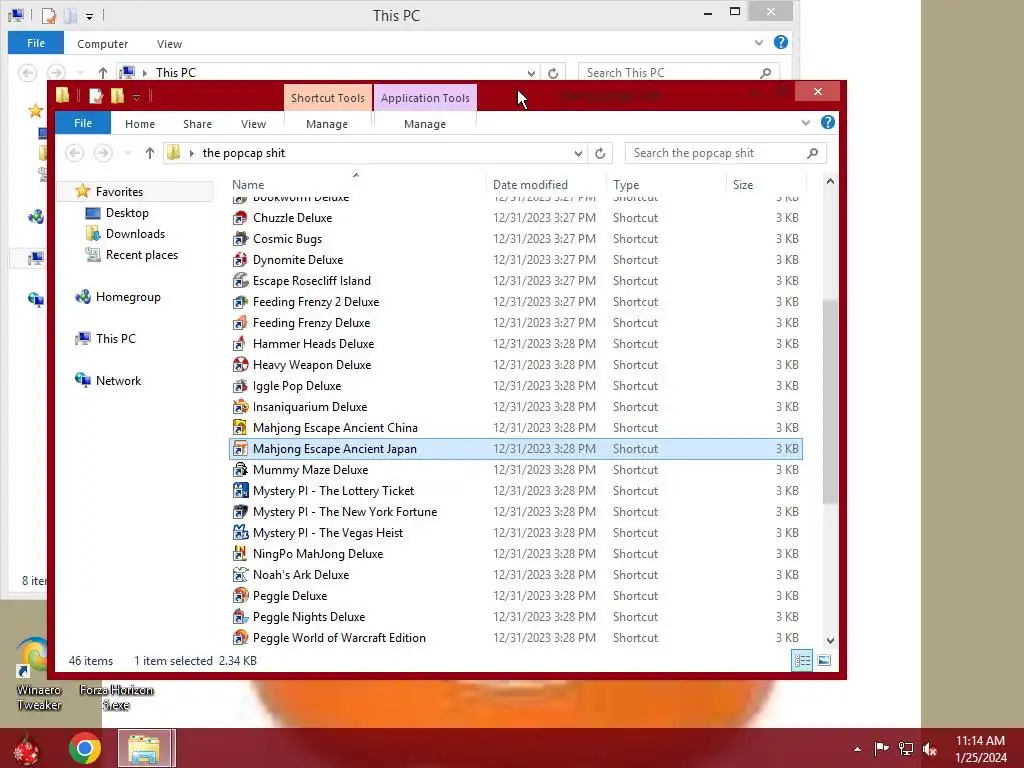Select the Mahjong Escape Ancient Japan row

pyautogui.click(x=516, y=449)
